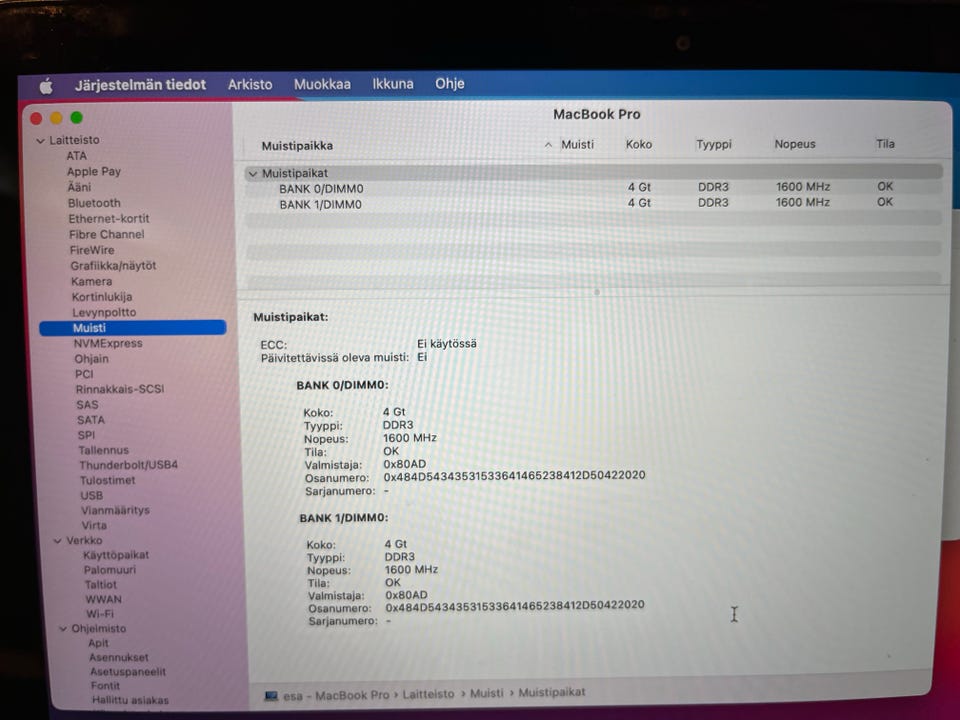Select Vianmääritys in sidebar

(115, 511)
